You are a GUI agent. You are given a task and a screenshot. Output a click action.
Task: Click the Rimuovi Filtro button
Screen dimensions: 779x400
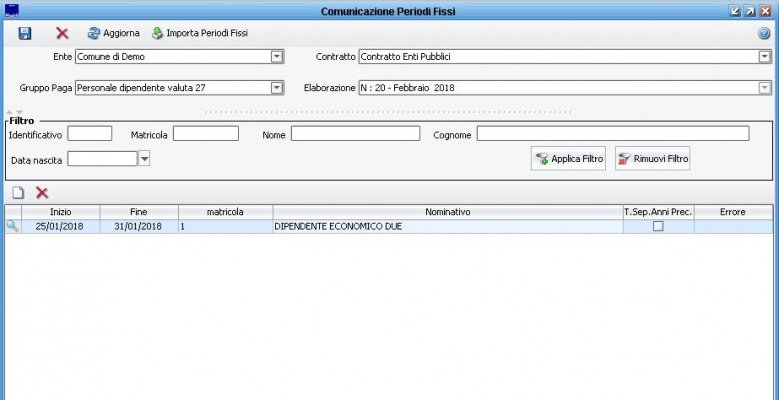pos(653,159)
